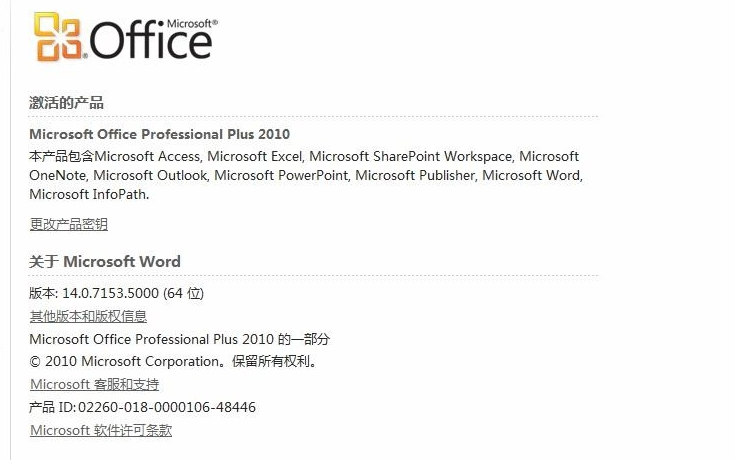Click the 产品 ID number line
The width and height of the screenshot is (735, 460).
[x=143, y=407]
